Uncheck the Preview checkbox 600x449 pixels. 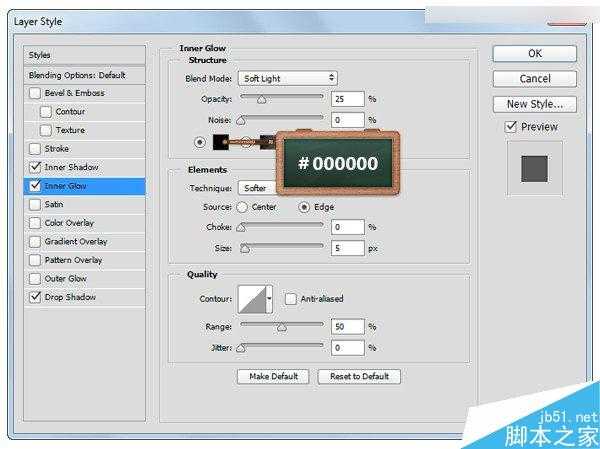[511, 127]
